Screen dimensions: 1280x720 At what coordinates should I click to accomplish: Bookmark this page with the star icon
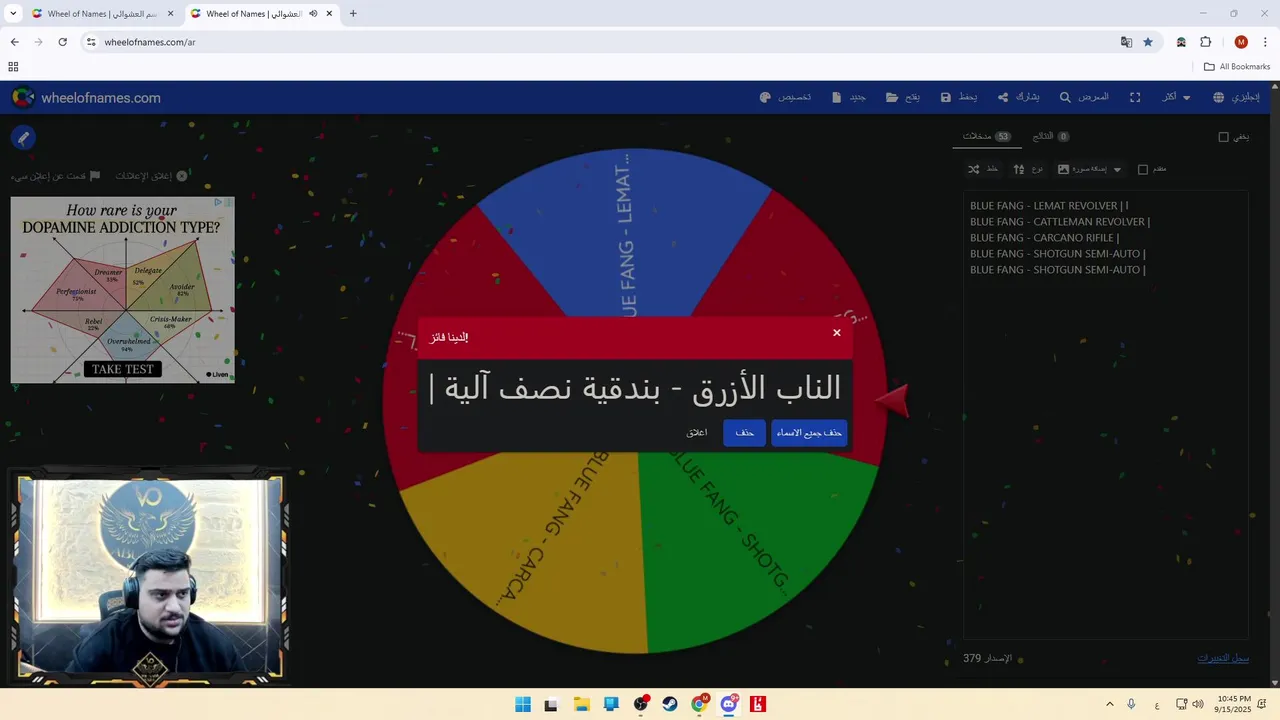click(x=1148, y=42)
